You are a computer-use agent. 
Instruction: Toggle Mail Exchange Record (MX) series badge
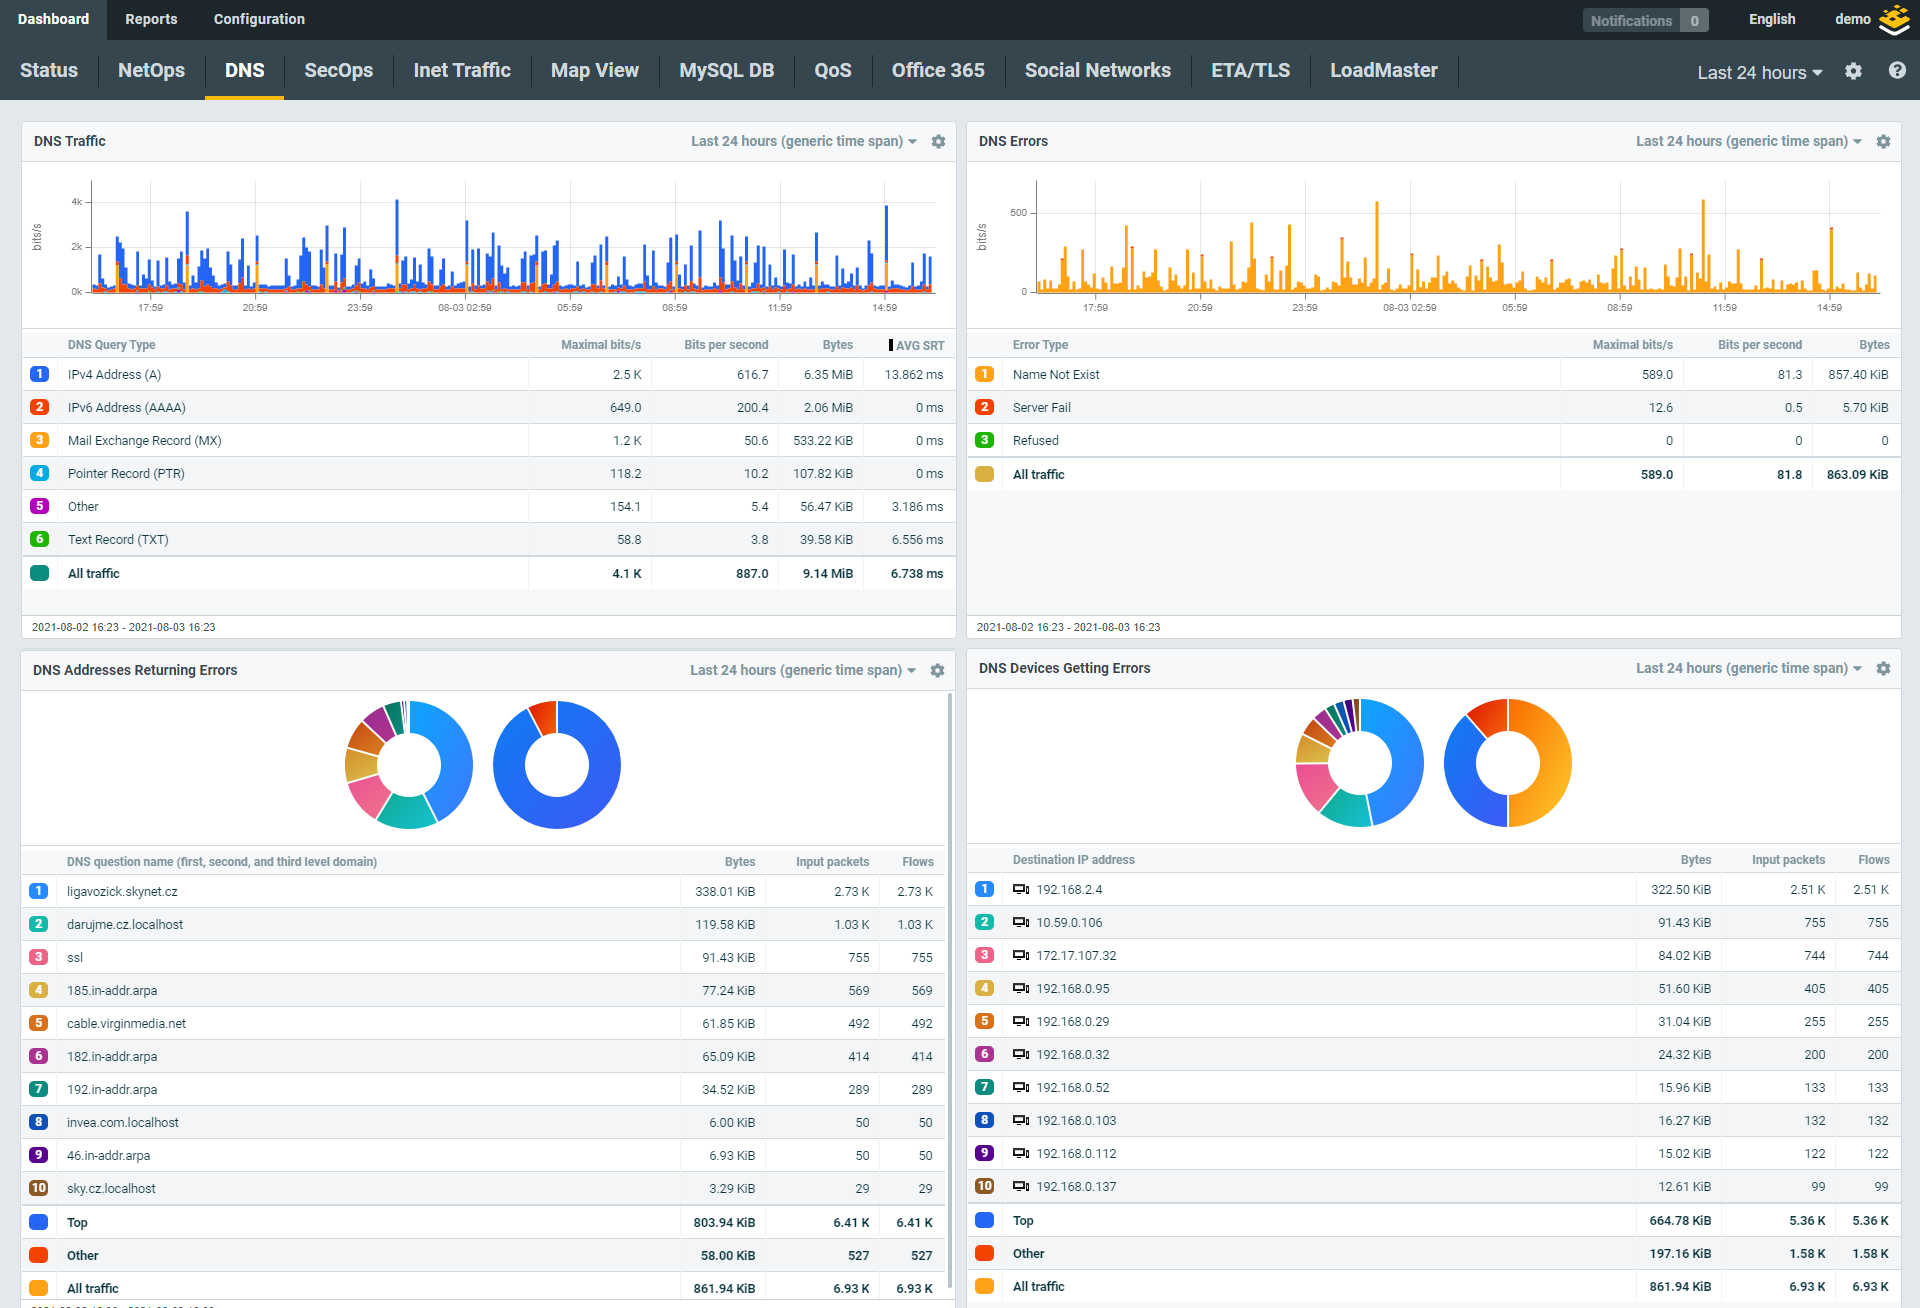[40, 440]
